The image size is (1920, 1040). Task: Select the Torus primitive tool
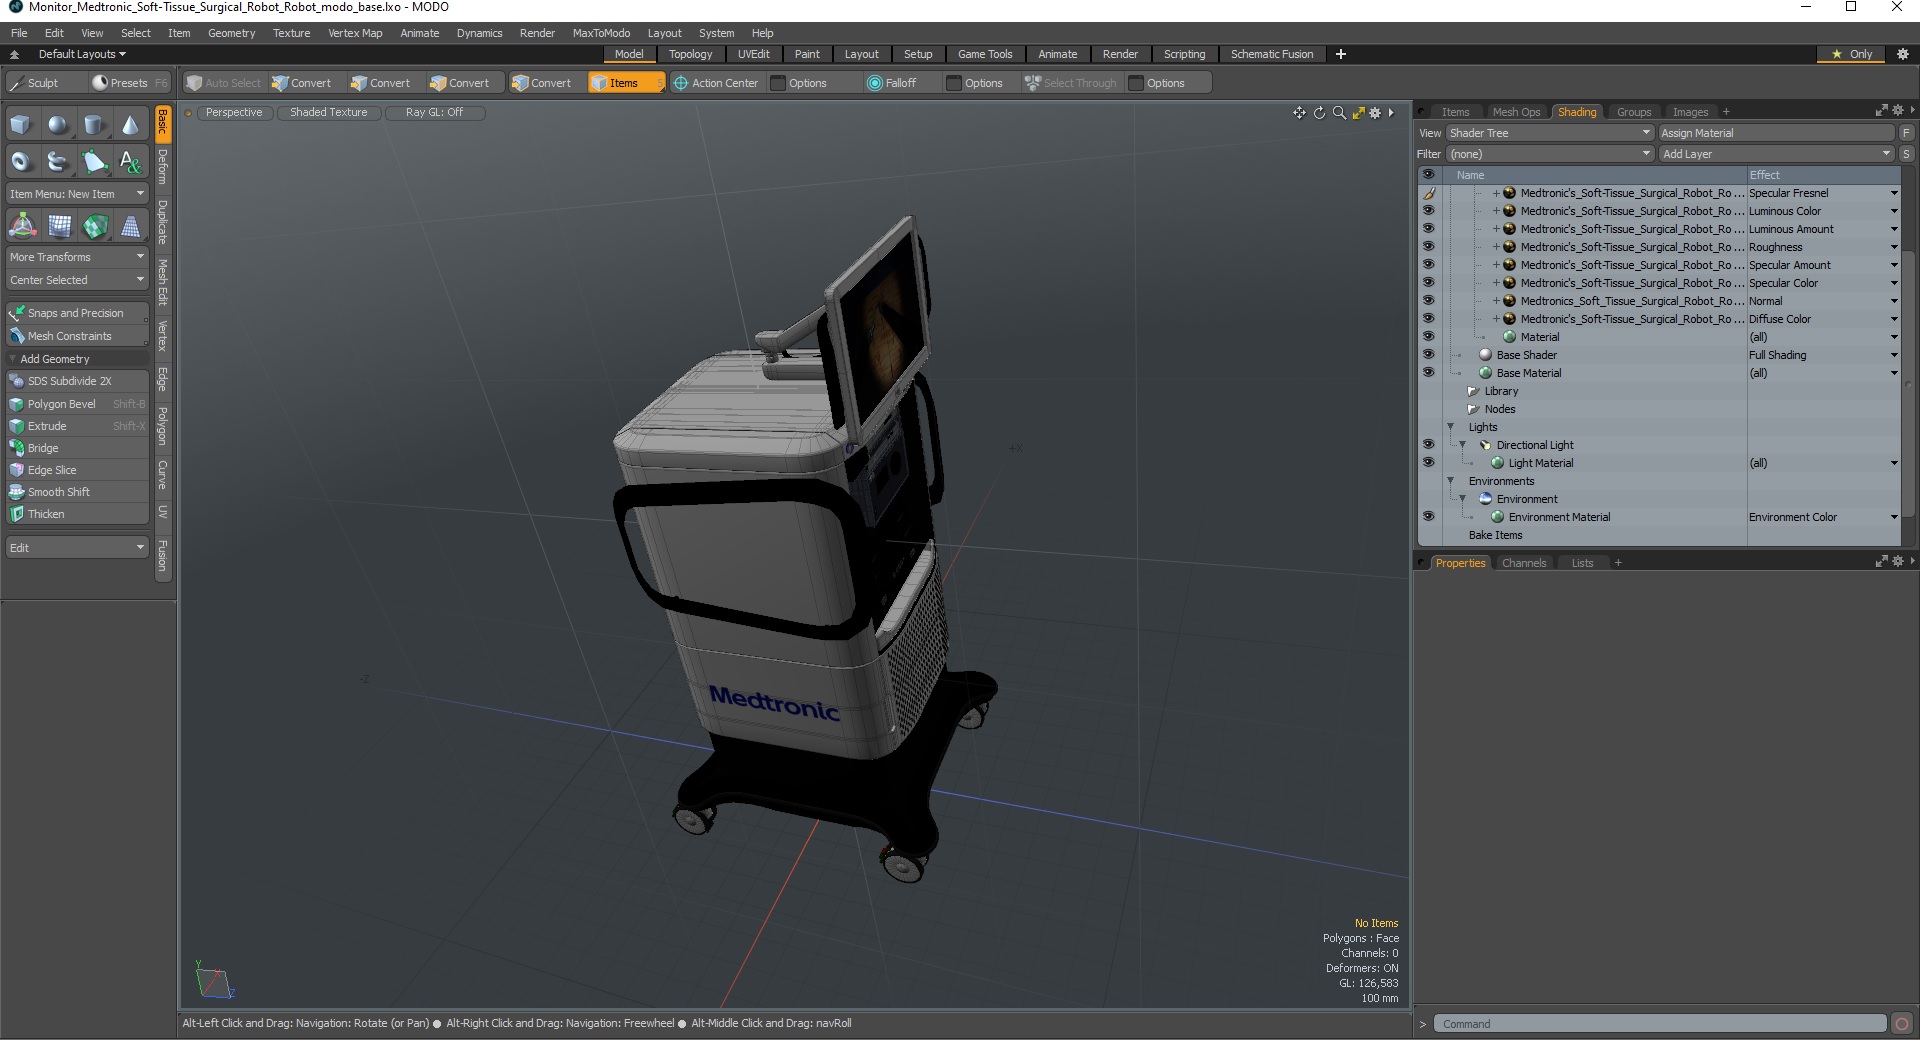[x=21, y=161]
